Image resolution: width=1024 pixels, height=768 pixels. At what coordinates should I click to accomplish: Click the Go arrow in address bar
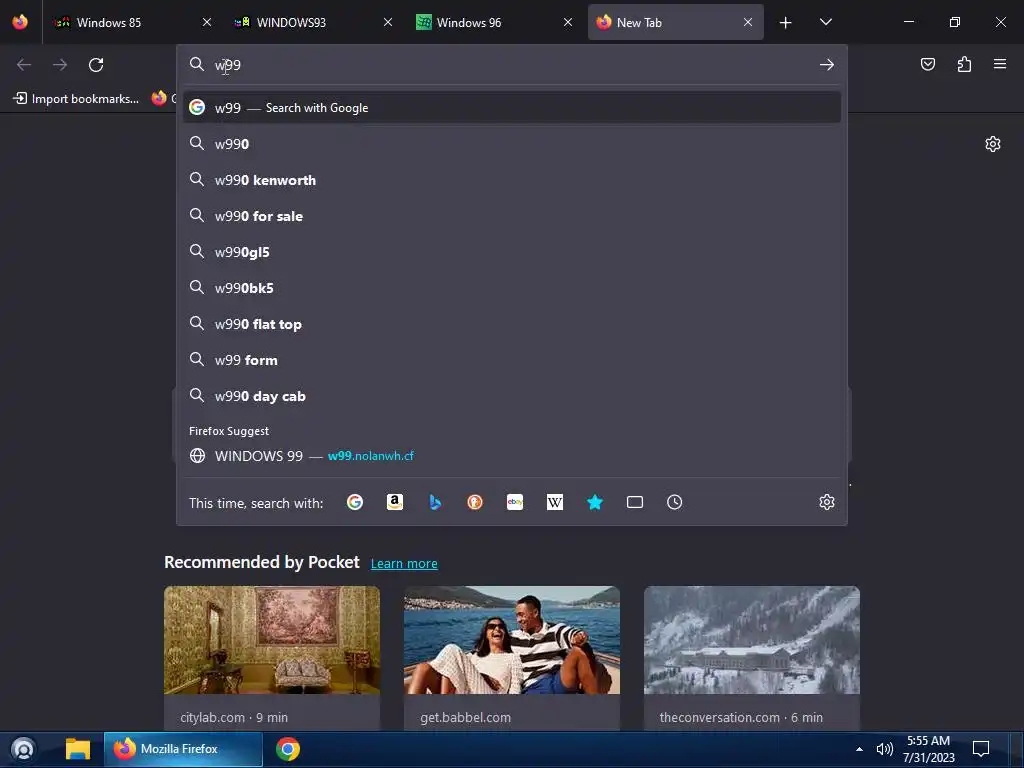827,65
